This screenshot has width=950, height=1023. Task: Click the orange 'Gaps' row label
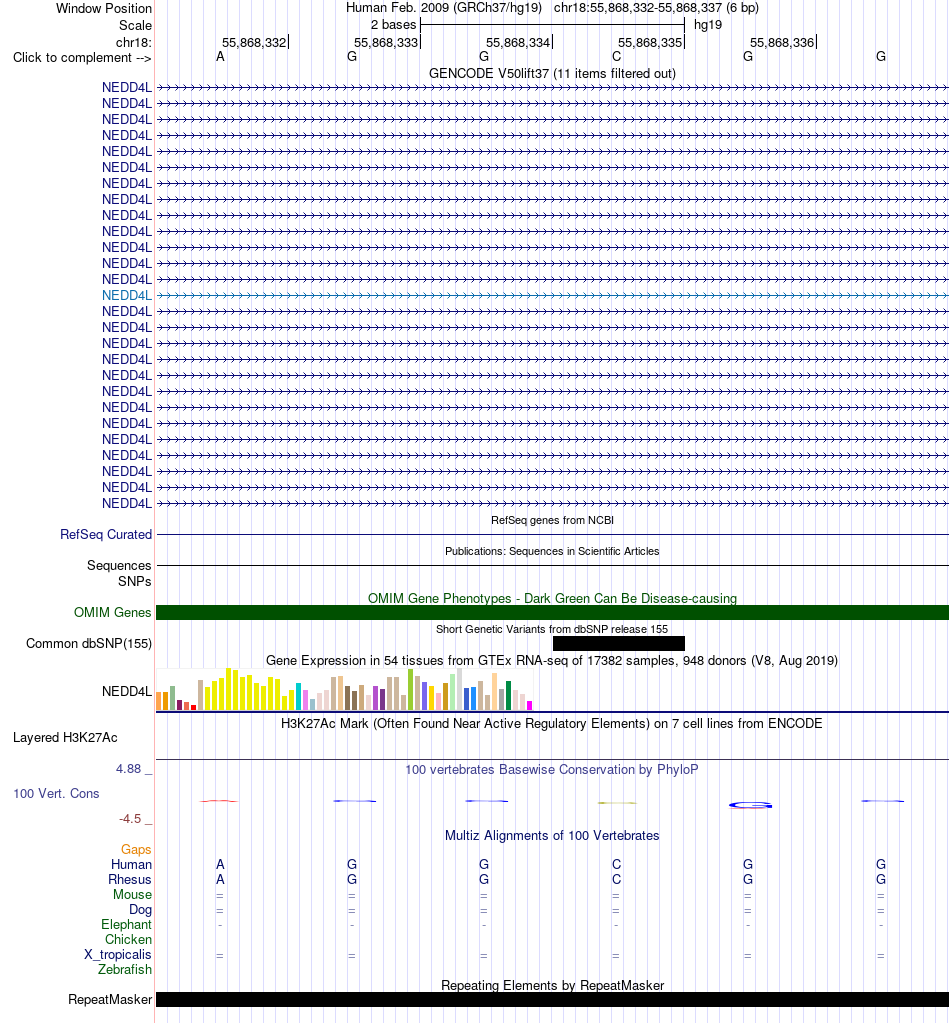pos(136,849)
